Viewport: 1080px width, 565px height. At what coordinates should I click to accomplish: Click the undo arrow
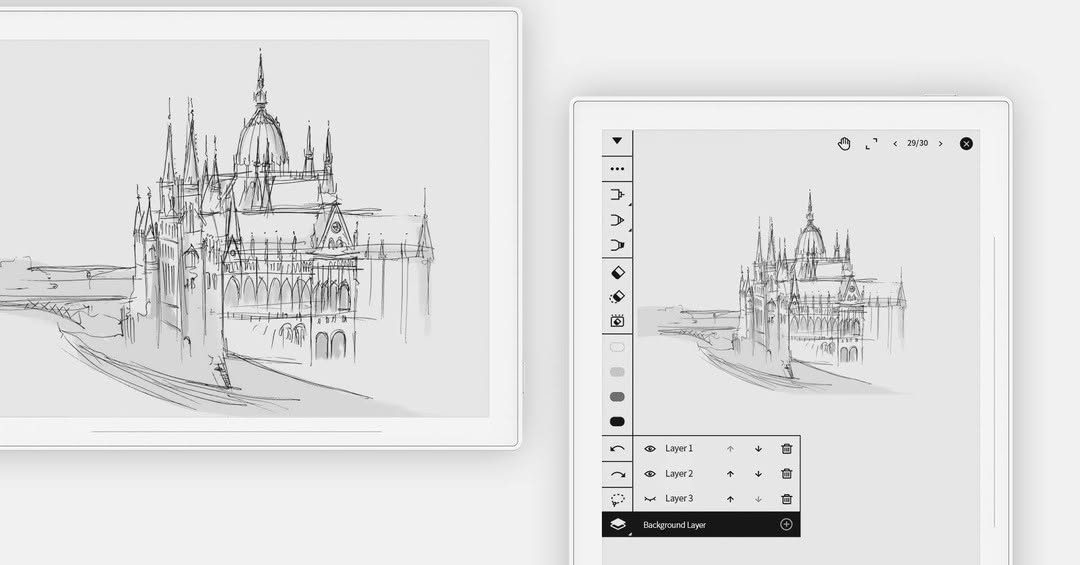click(x=618, y=449)
